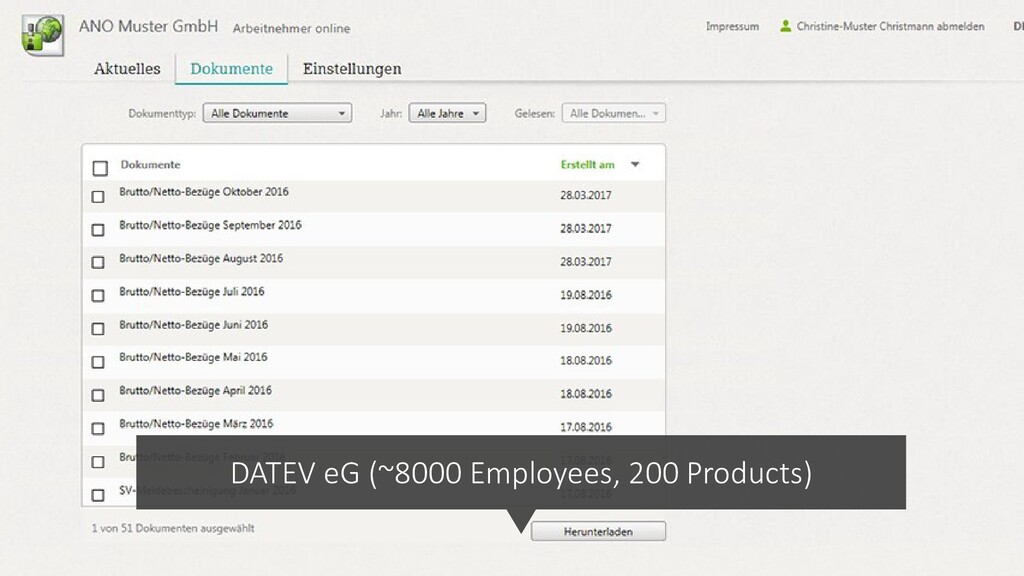Check the August 2016 document checkbox
This screenshot has height=576, width=1024.
pyautogui.click(x=98, y=263)
